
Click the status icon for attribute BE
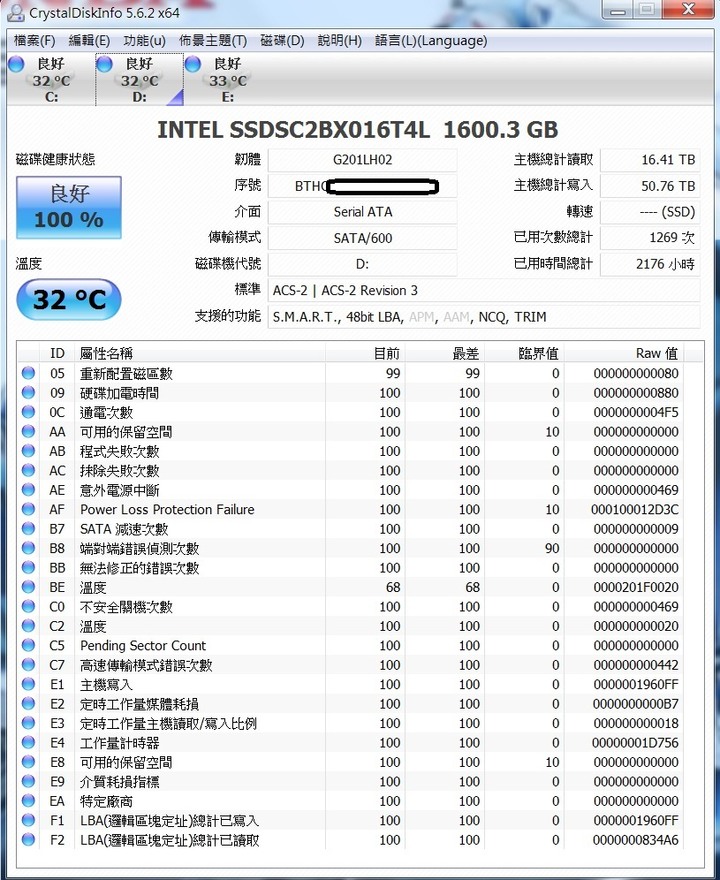(x=28, y=587)
